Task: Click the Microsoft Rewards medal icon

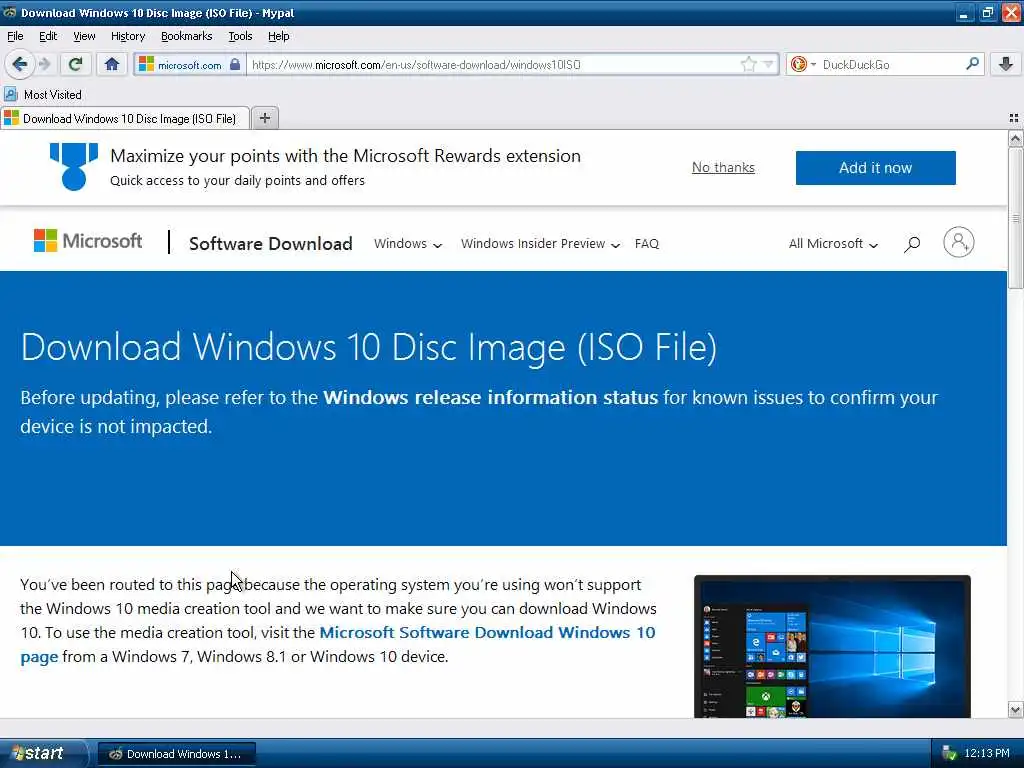Action: (x=74, y=167)
